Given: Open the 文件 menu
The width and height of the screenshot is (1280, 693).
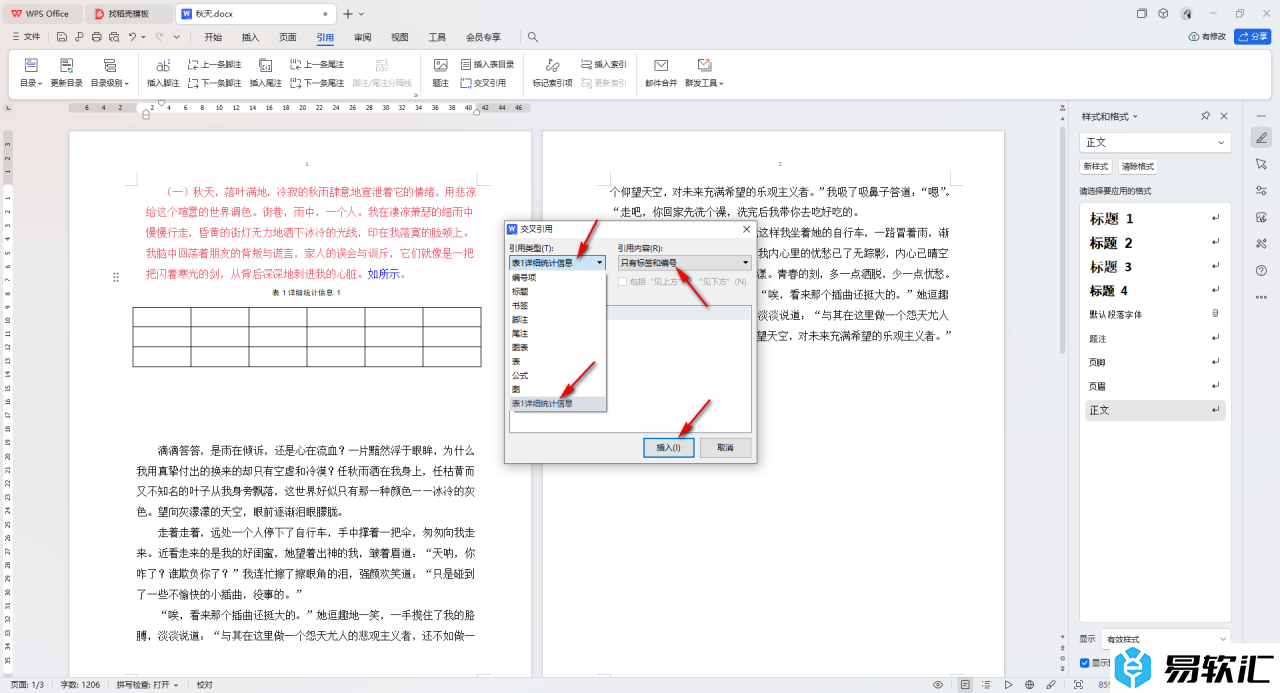Looking at the screenshot, I should (x=26, y=37).
